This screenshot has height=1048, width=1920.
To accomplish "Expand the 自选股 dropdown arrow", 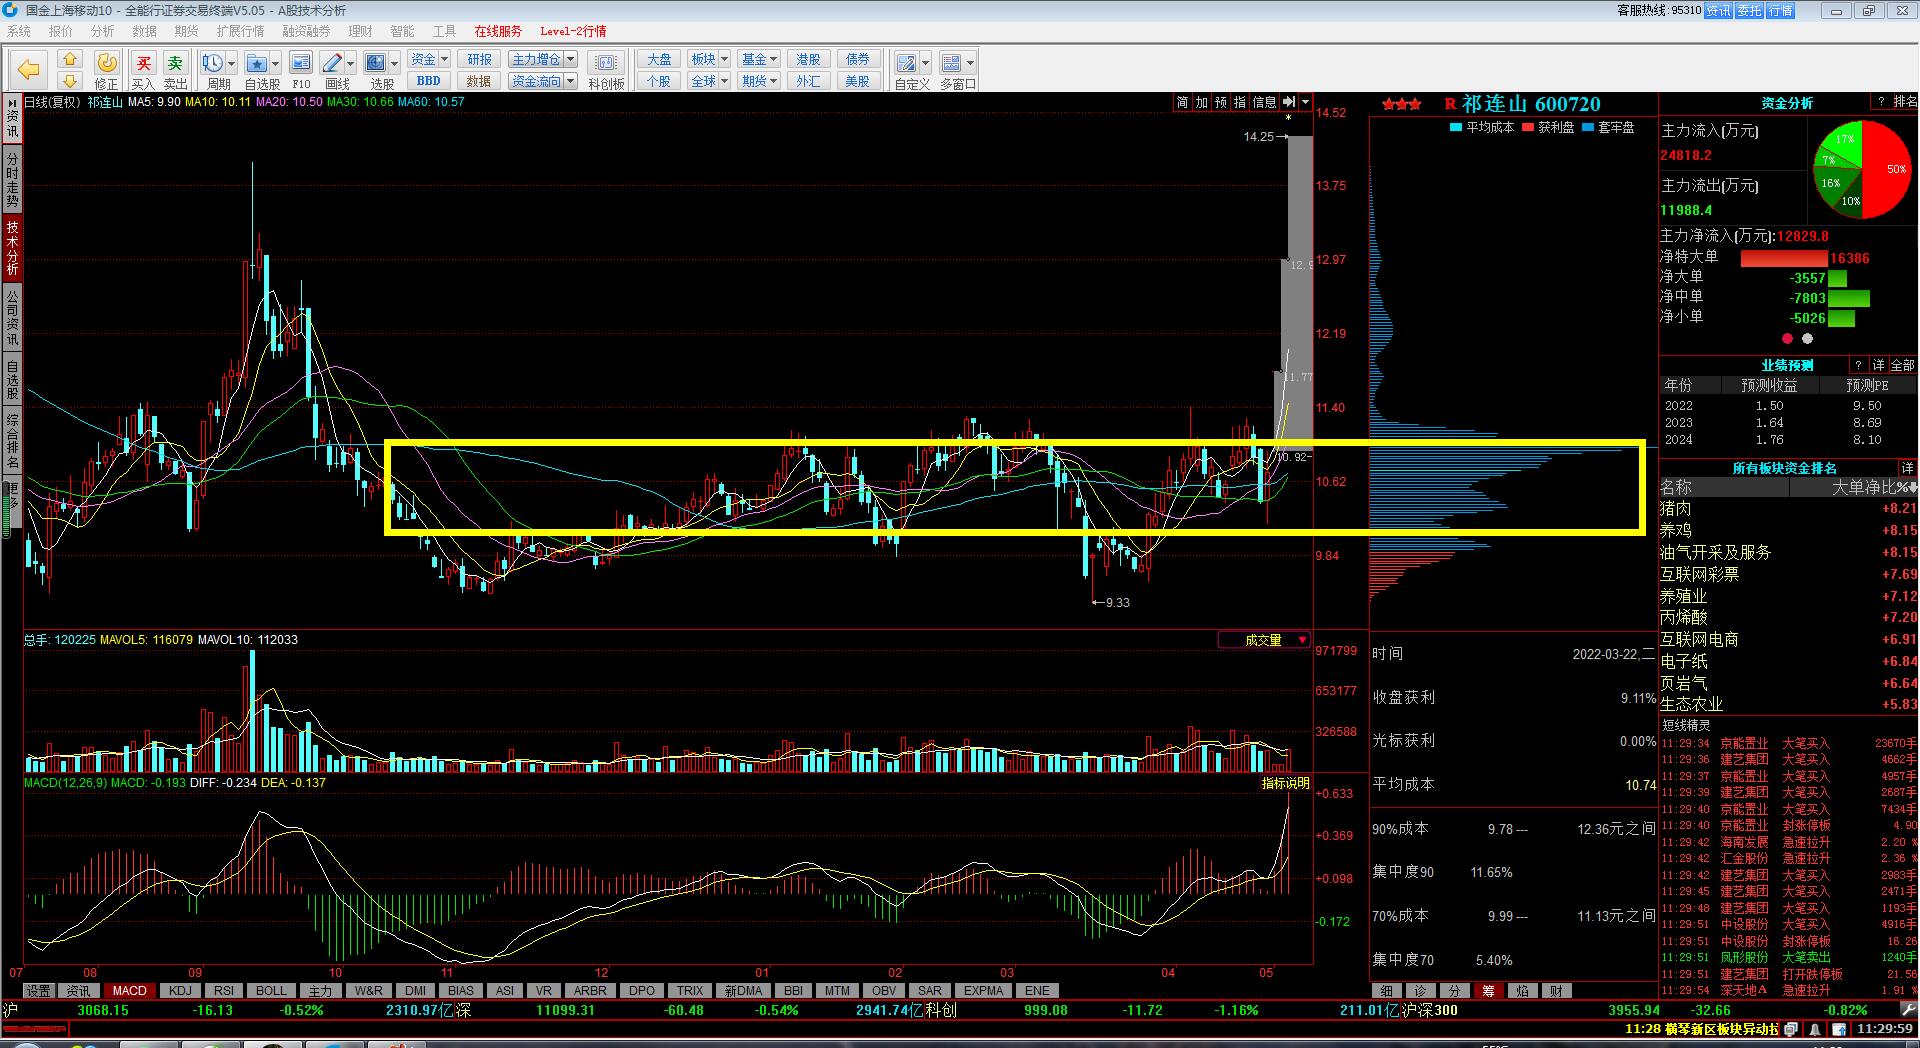I will coord(277,64).
